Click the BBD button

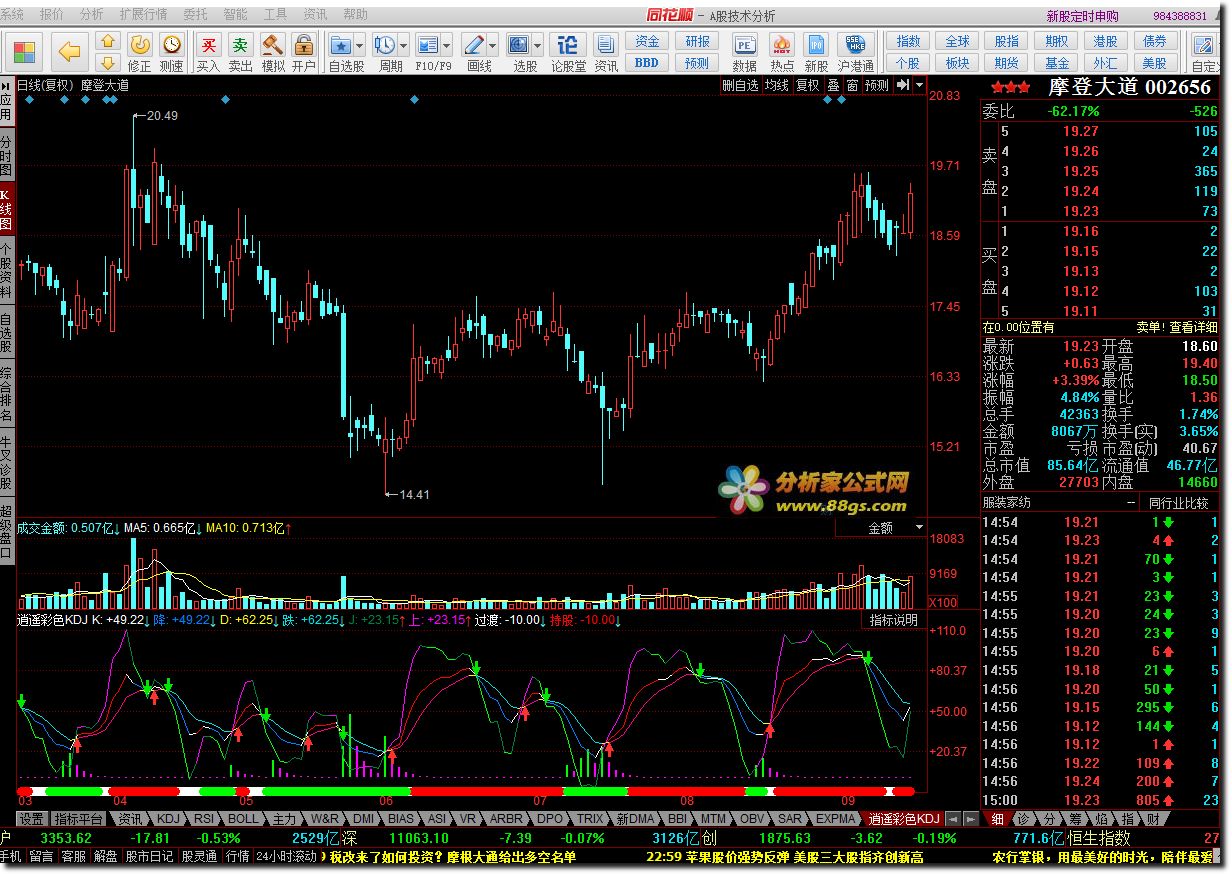647,62
